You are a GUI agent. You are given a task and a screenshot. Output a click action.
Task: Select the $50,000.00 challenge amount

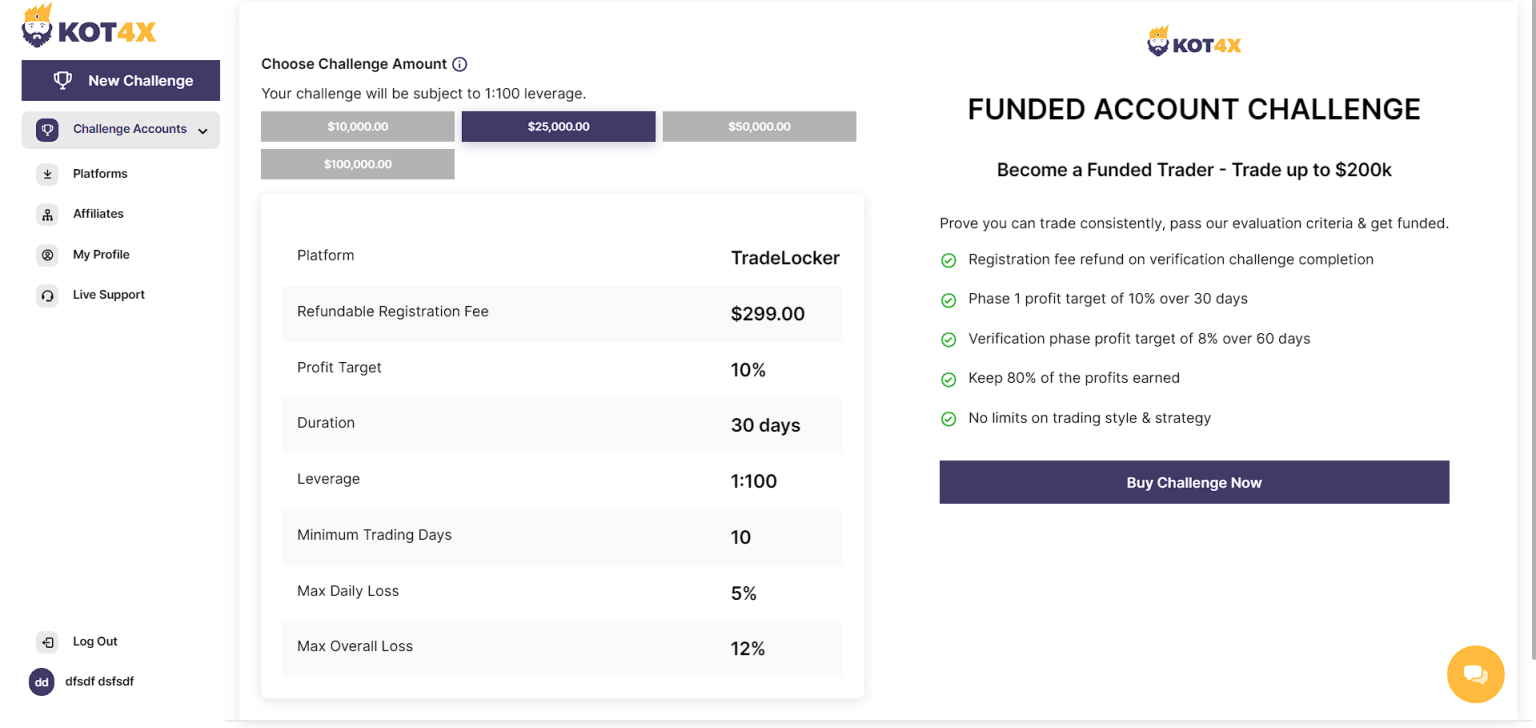(x=759, y=127)
